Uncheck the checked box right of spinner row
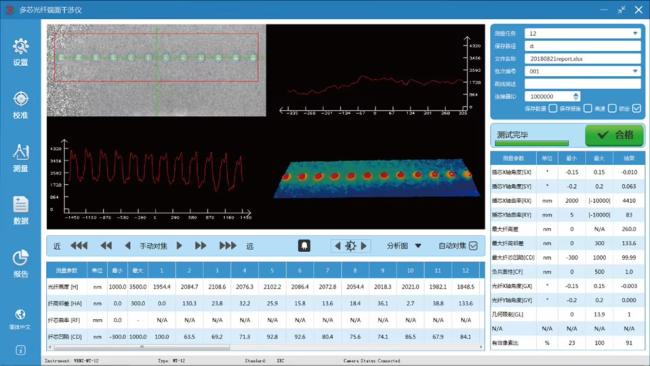650x366 pixels. tap(637, 109)
